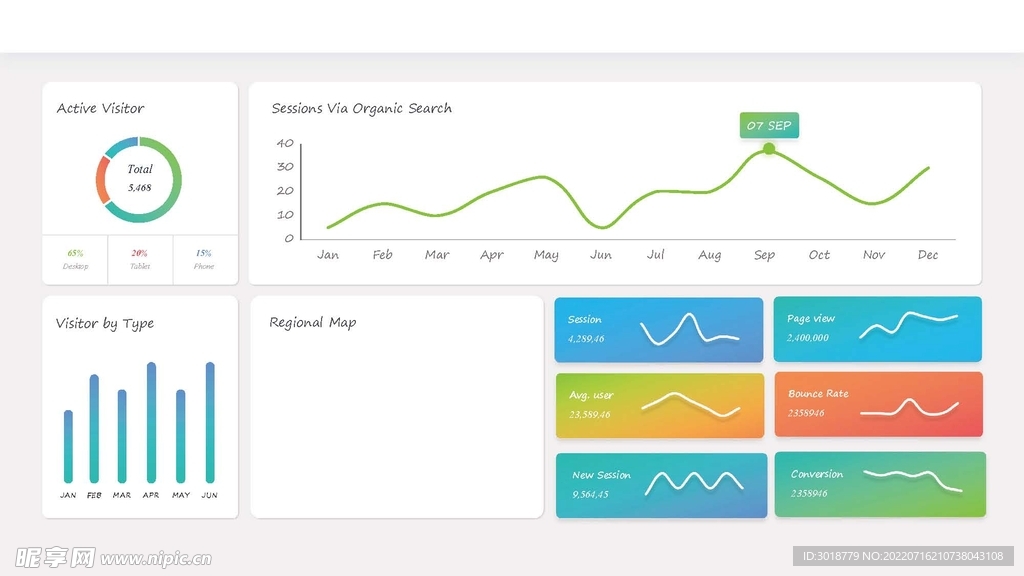
Task: Click the Active Visitor donut chart center
Action: (x=139, y=179)
